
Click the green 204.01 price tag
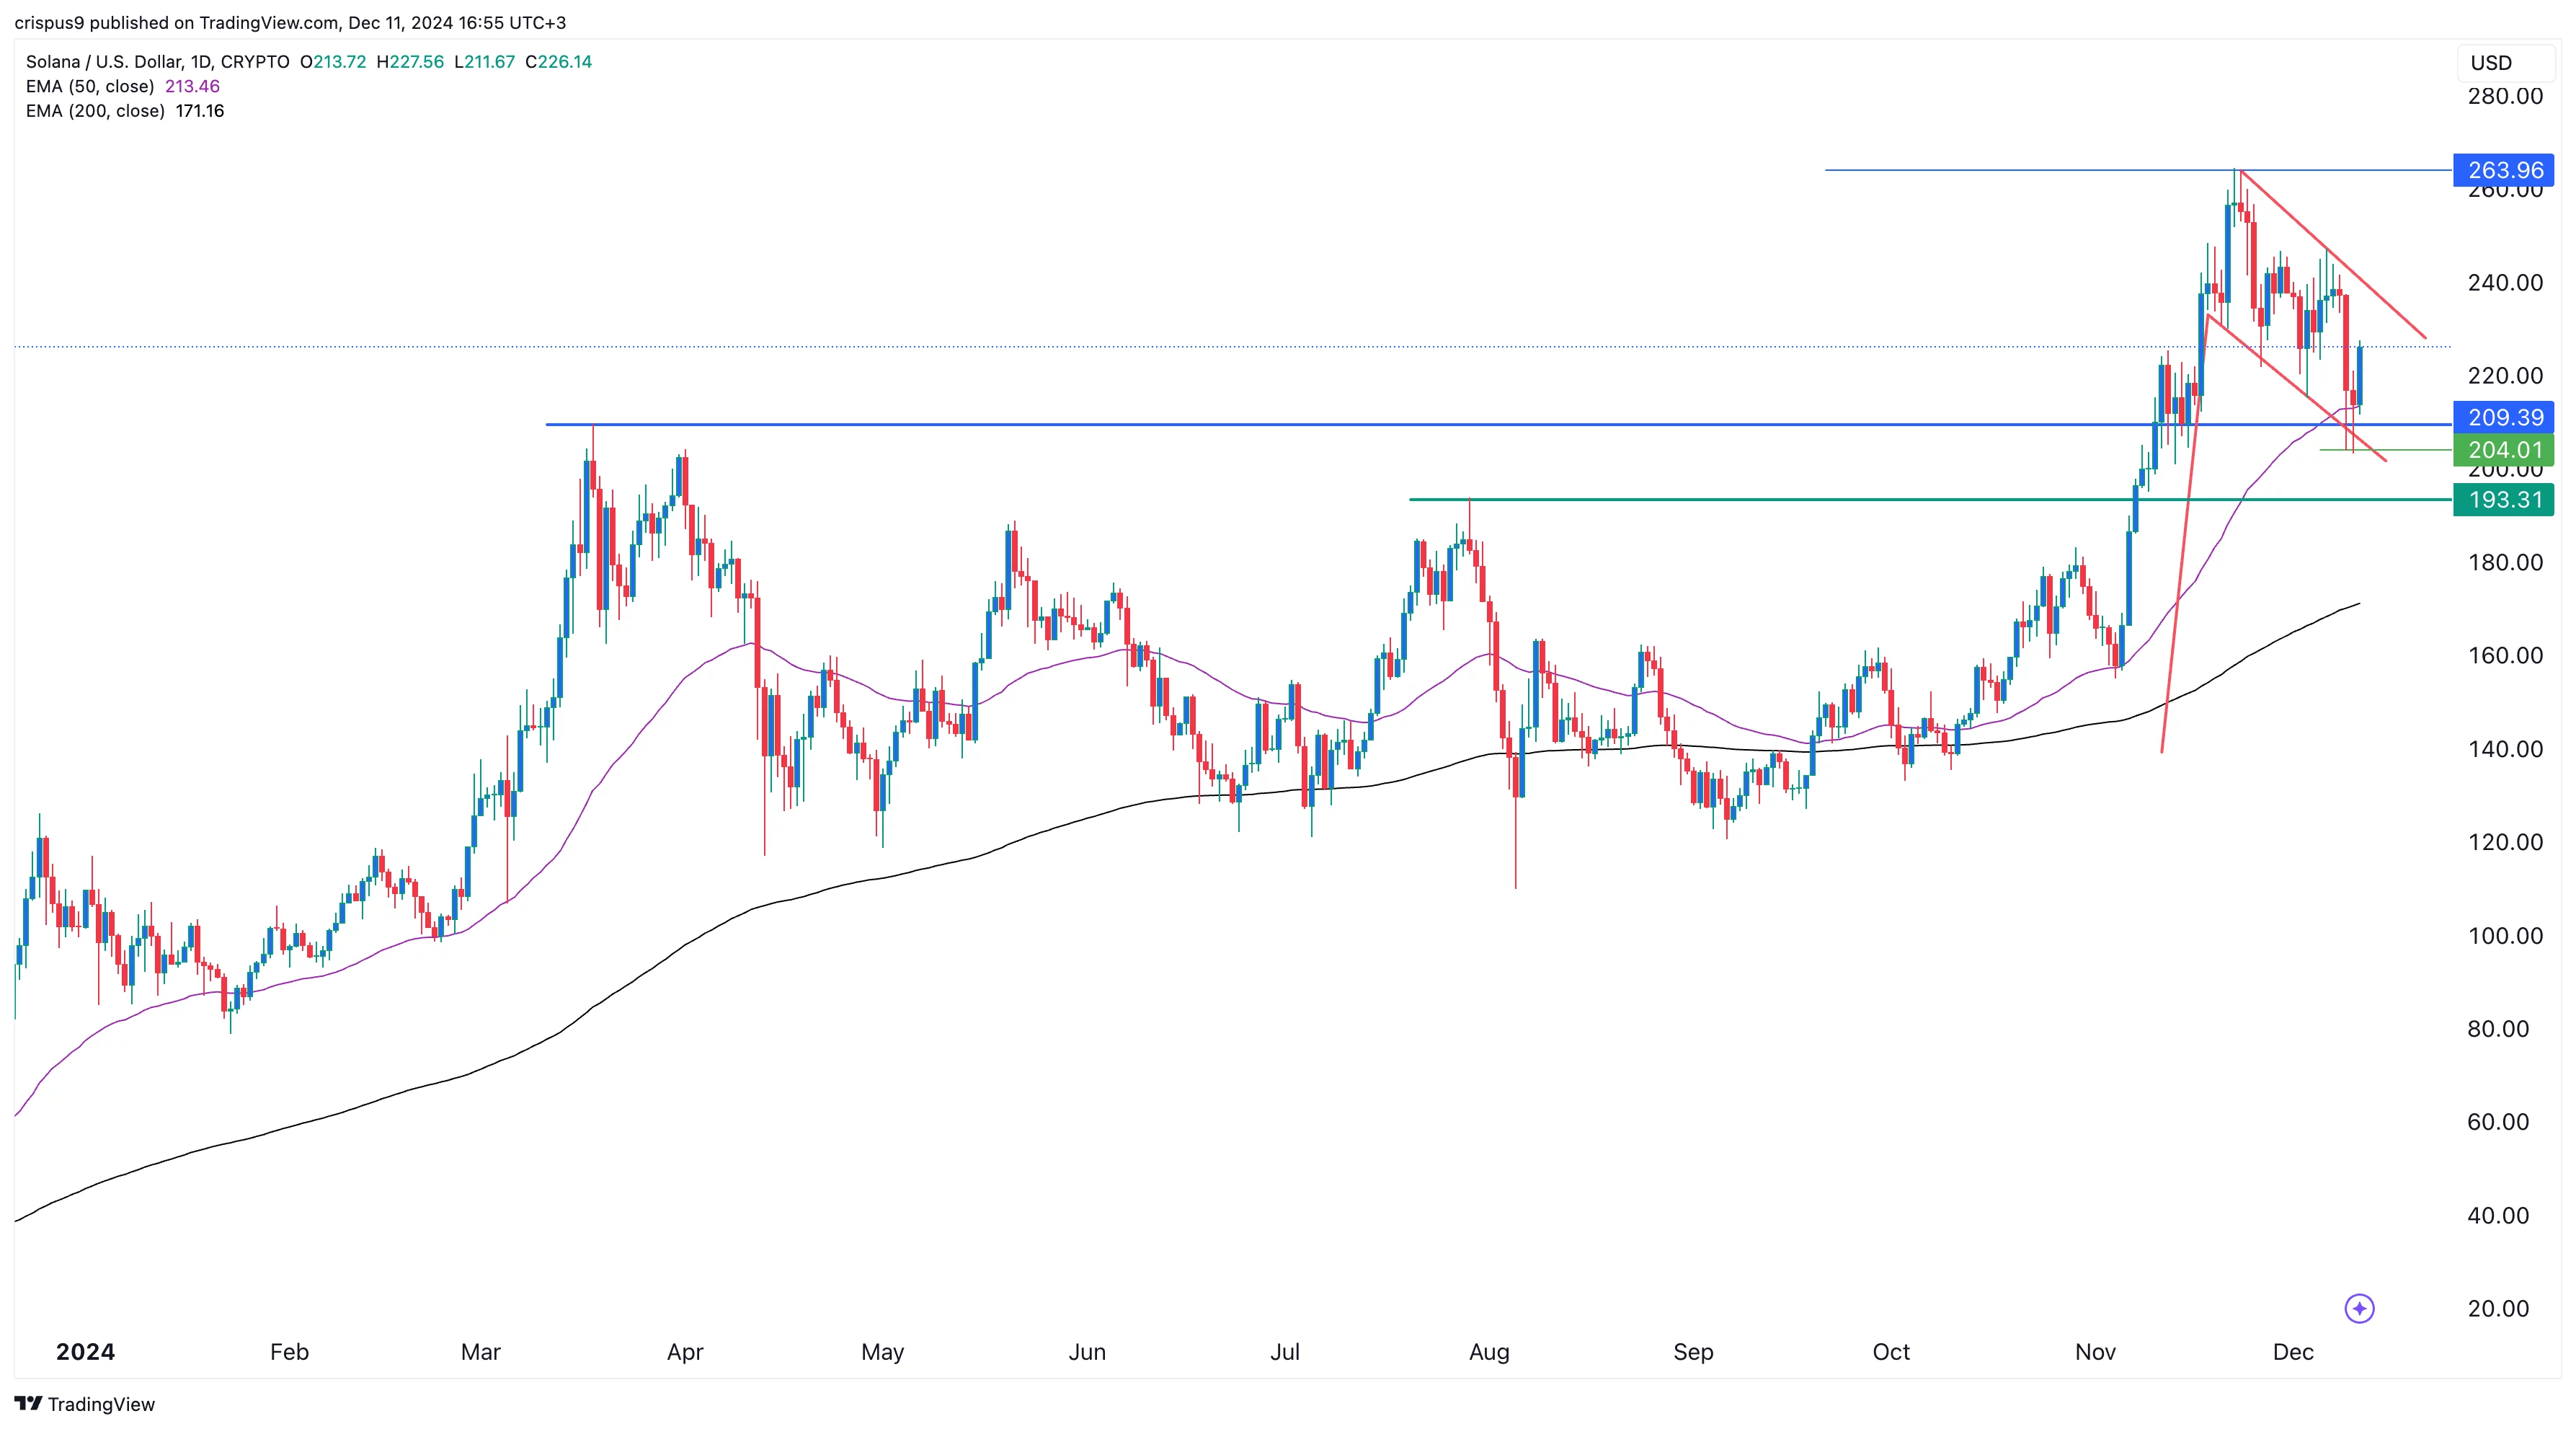pos(2503,450)
